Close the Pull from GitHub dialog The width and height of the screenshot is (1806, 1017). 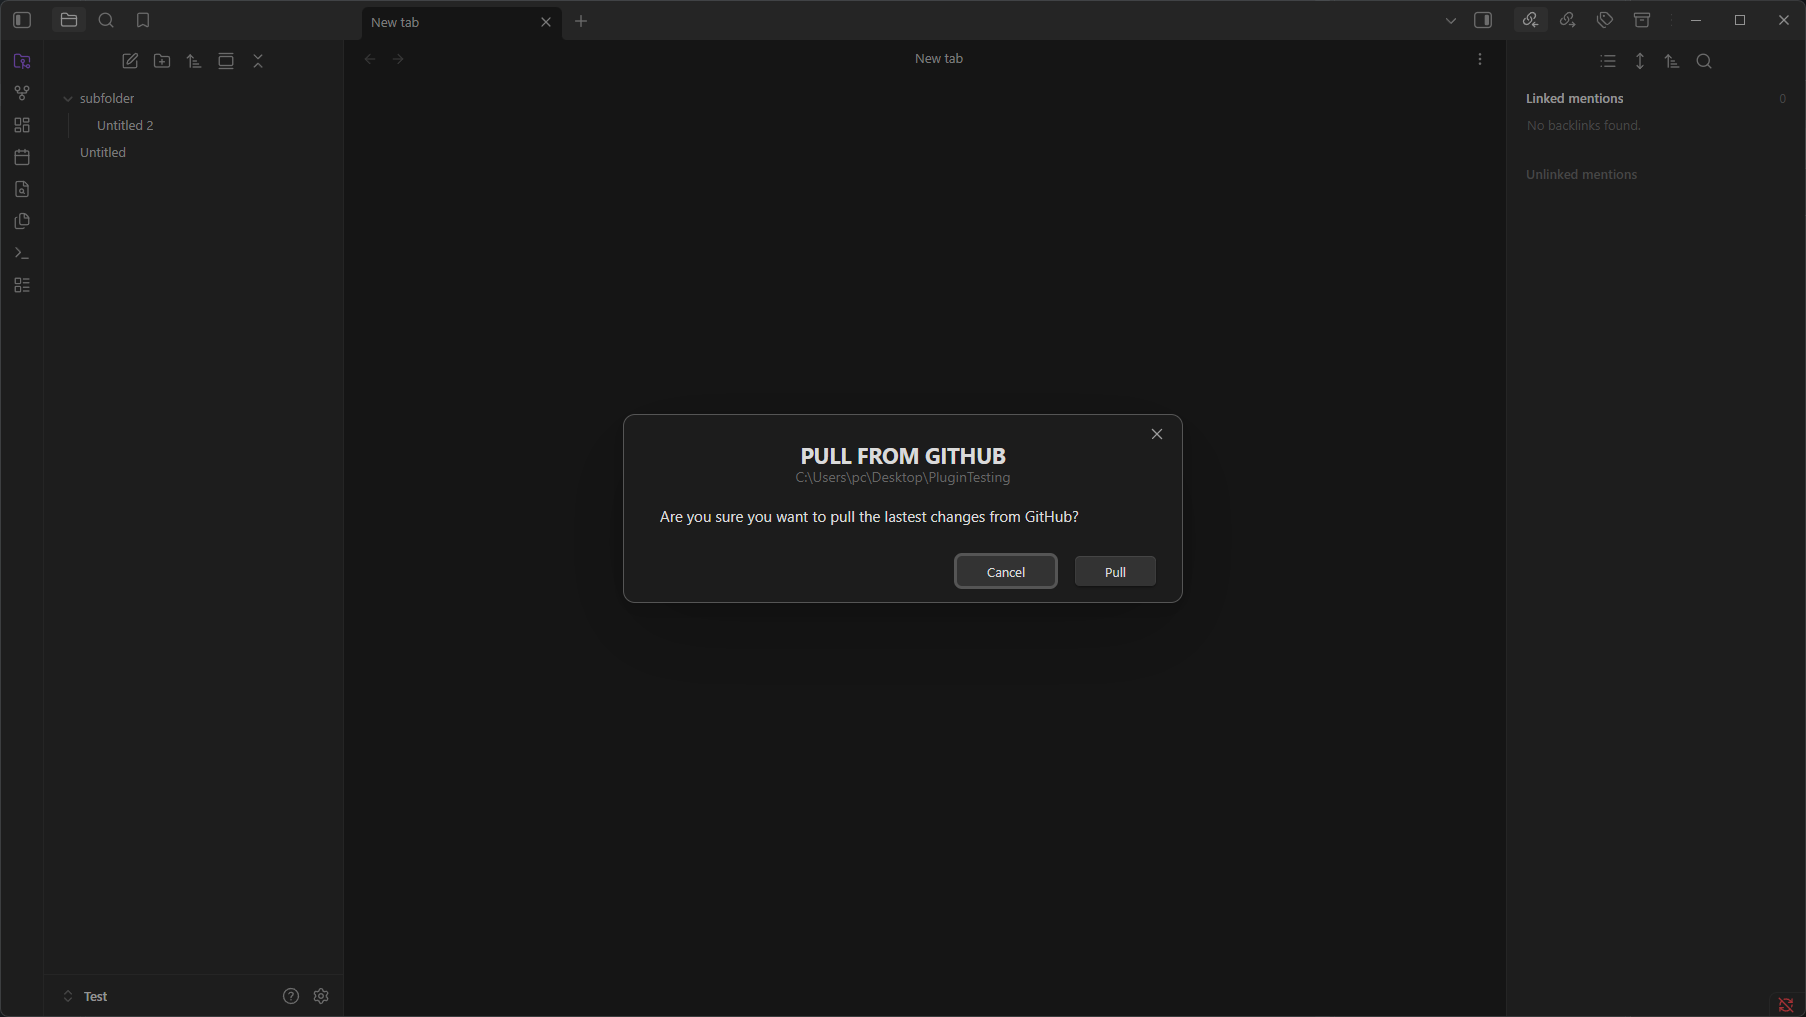(1157, 434)
